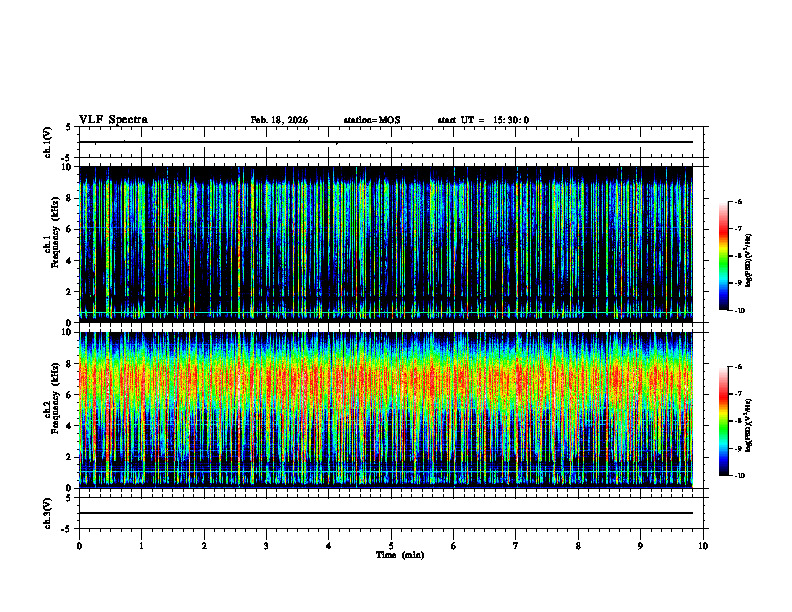The height and width of the screenshot is (612, 792).
Task: Select the ch.2 colorbar "log(PSD)" unit label
Action: coord(749,426)
